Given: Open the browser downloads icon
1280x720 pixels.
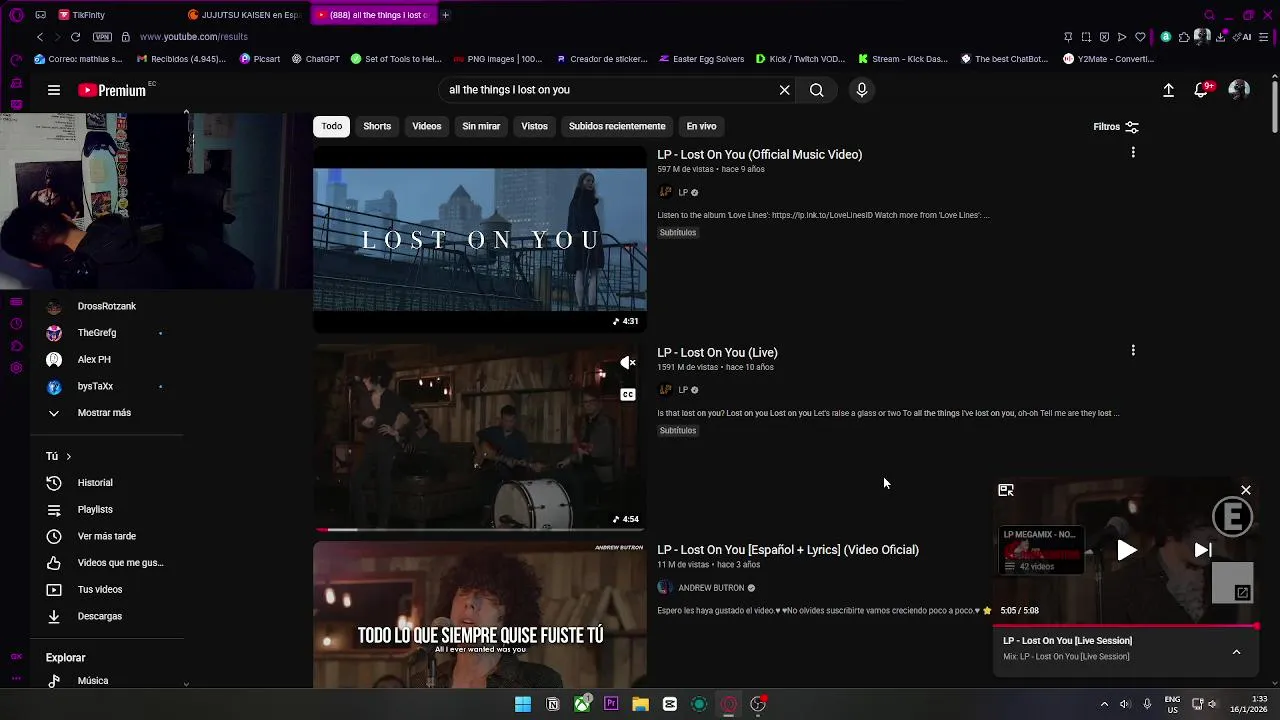Looking at the screenshot, I should tap(1221, 37).
